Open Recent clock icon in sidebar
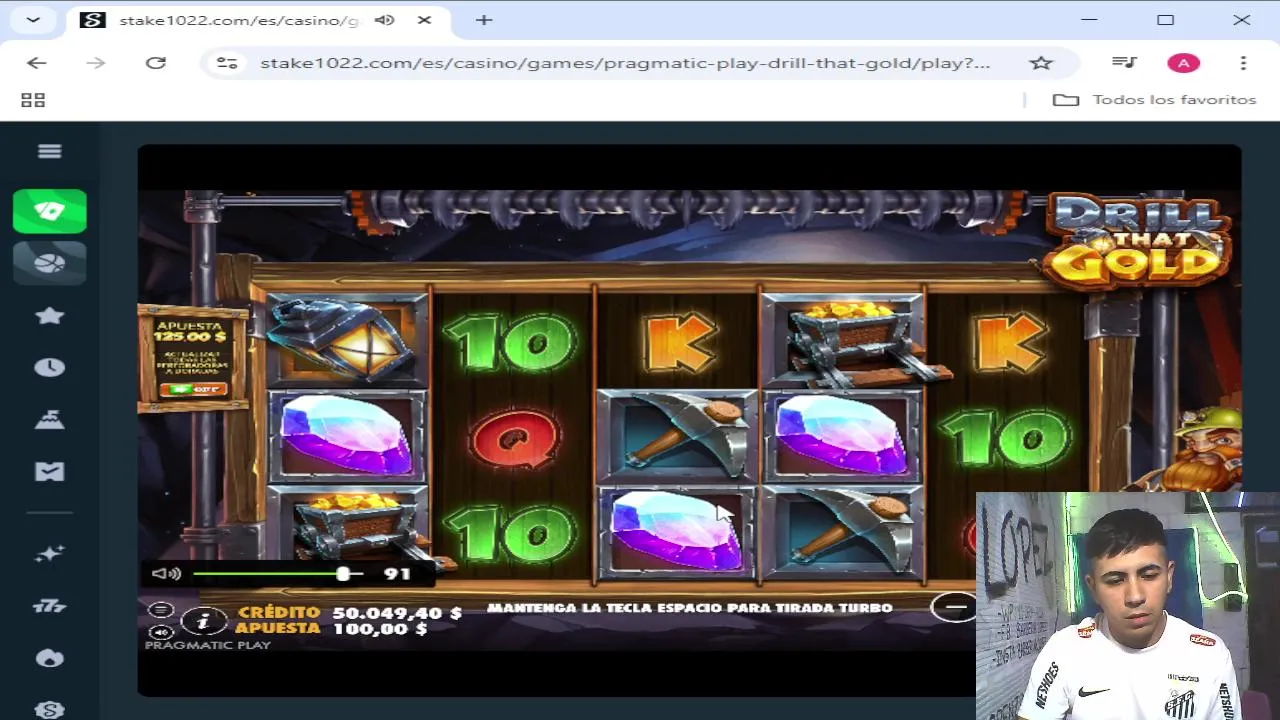 (x=49, y=368)
